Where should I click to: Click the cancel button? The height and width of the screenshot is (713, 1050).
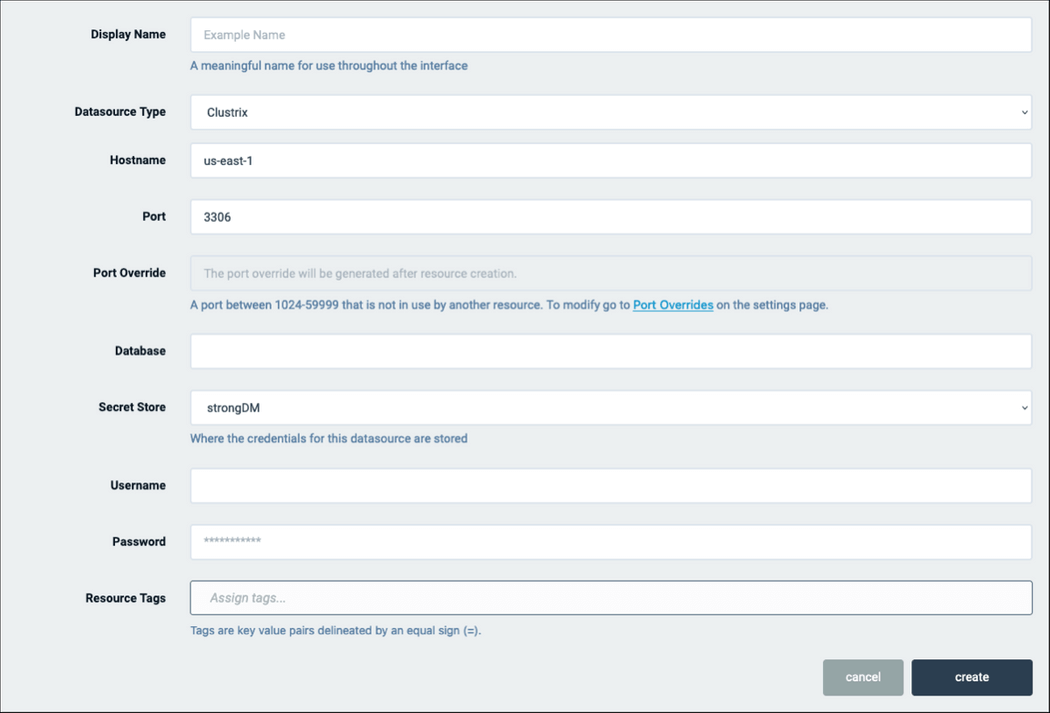click(x=862, y=677)
